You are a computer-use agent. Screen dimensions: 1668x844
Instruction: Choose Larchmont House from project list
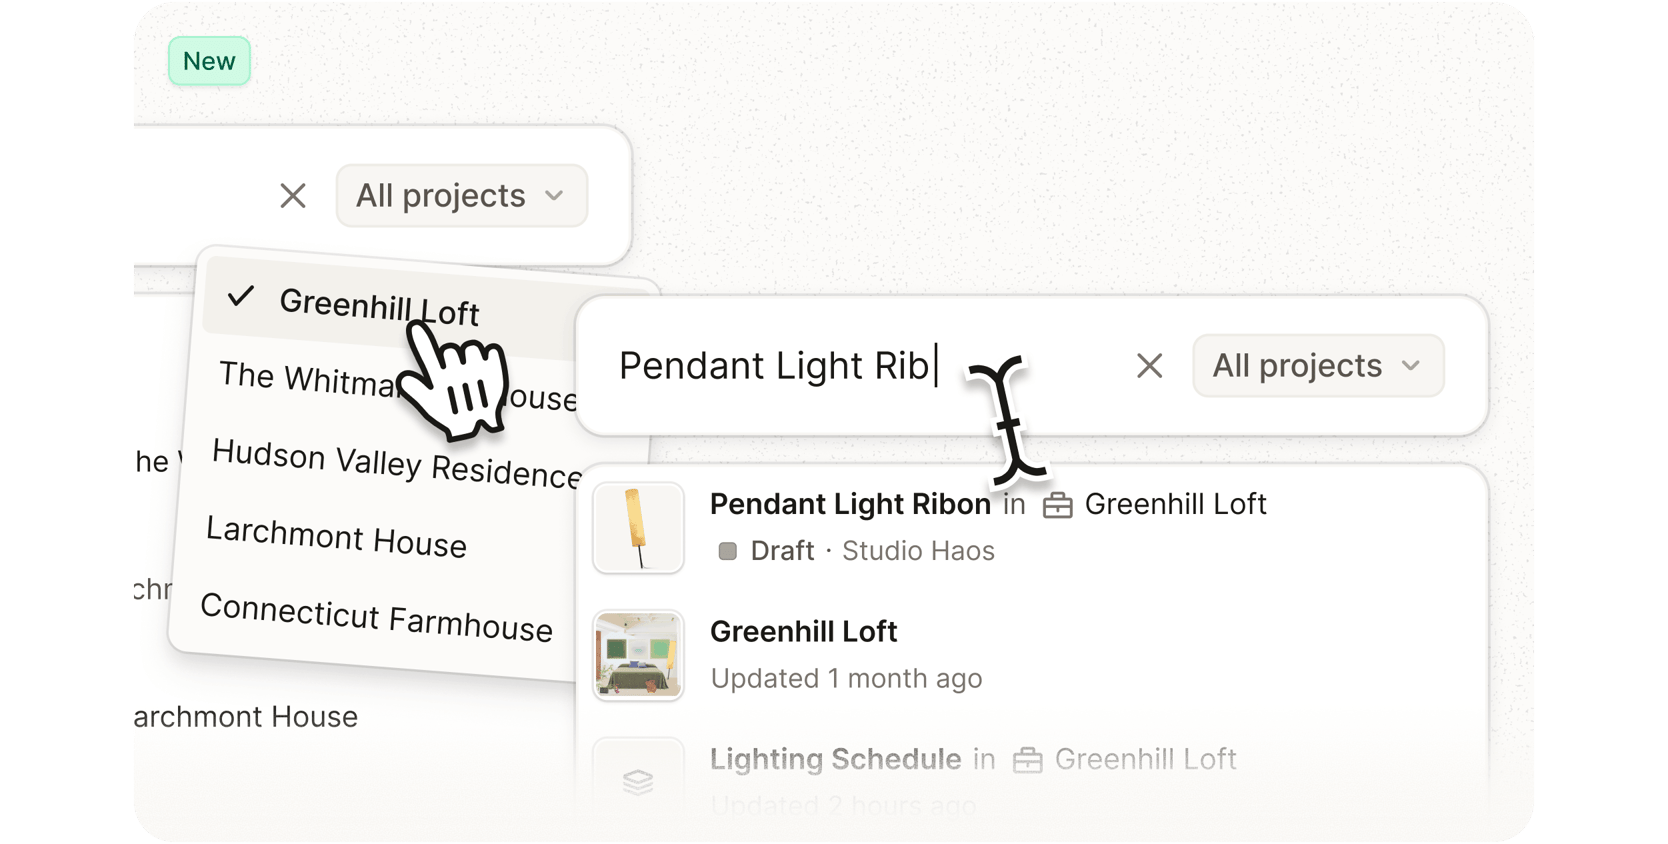336,537
